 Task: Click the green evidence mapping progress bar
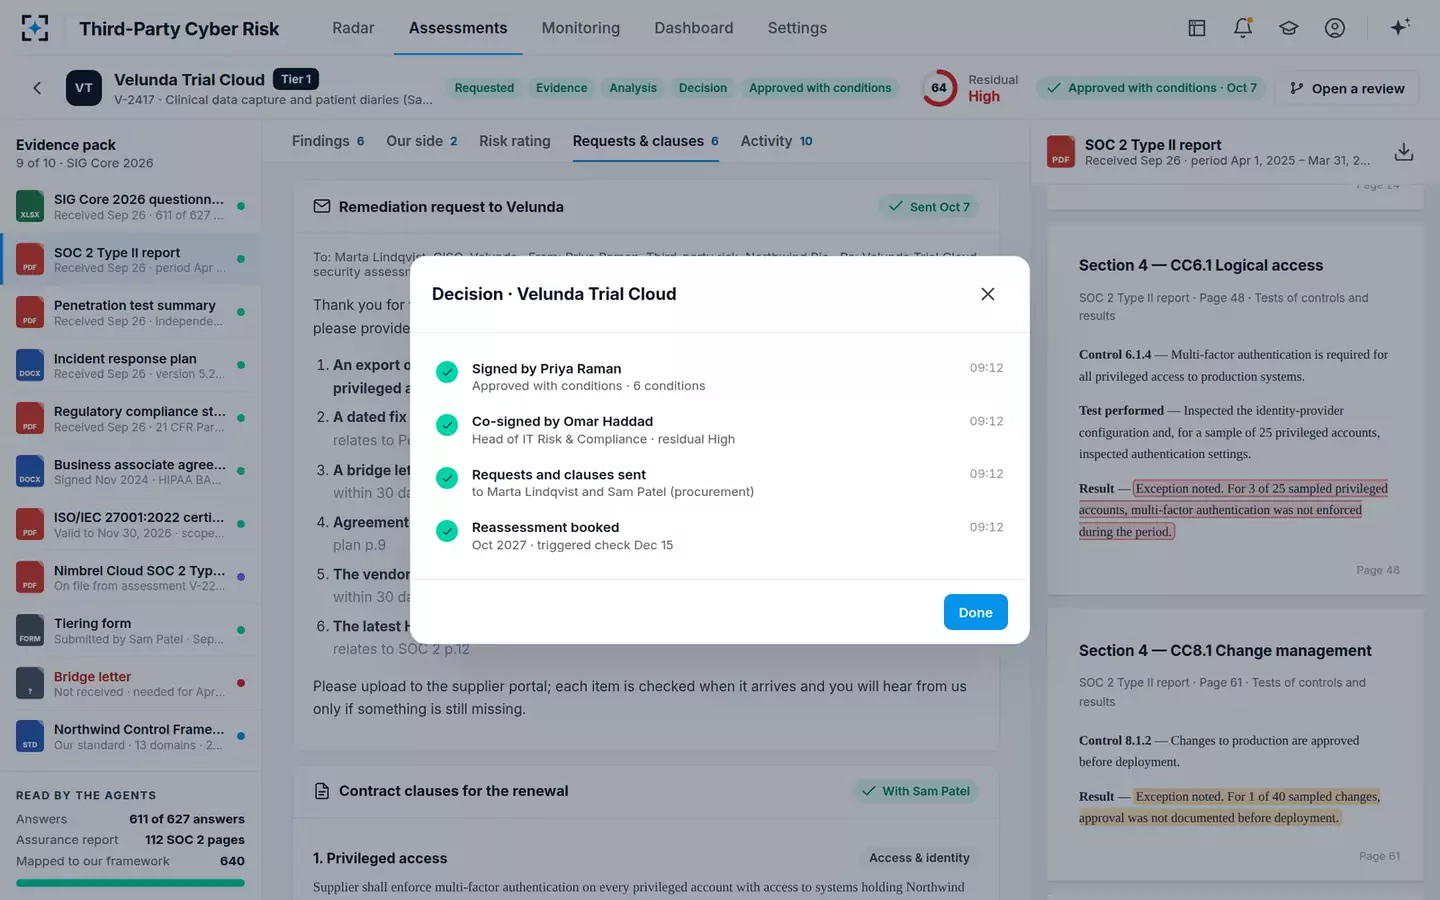pos(130,883)
